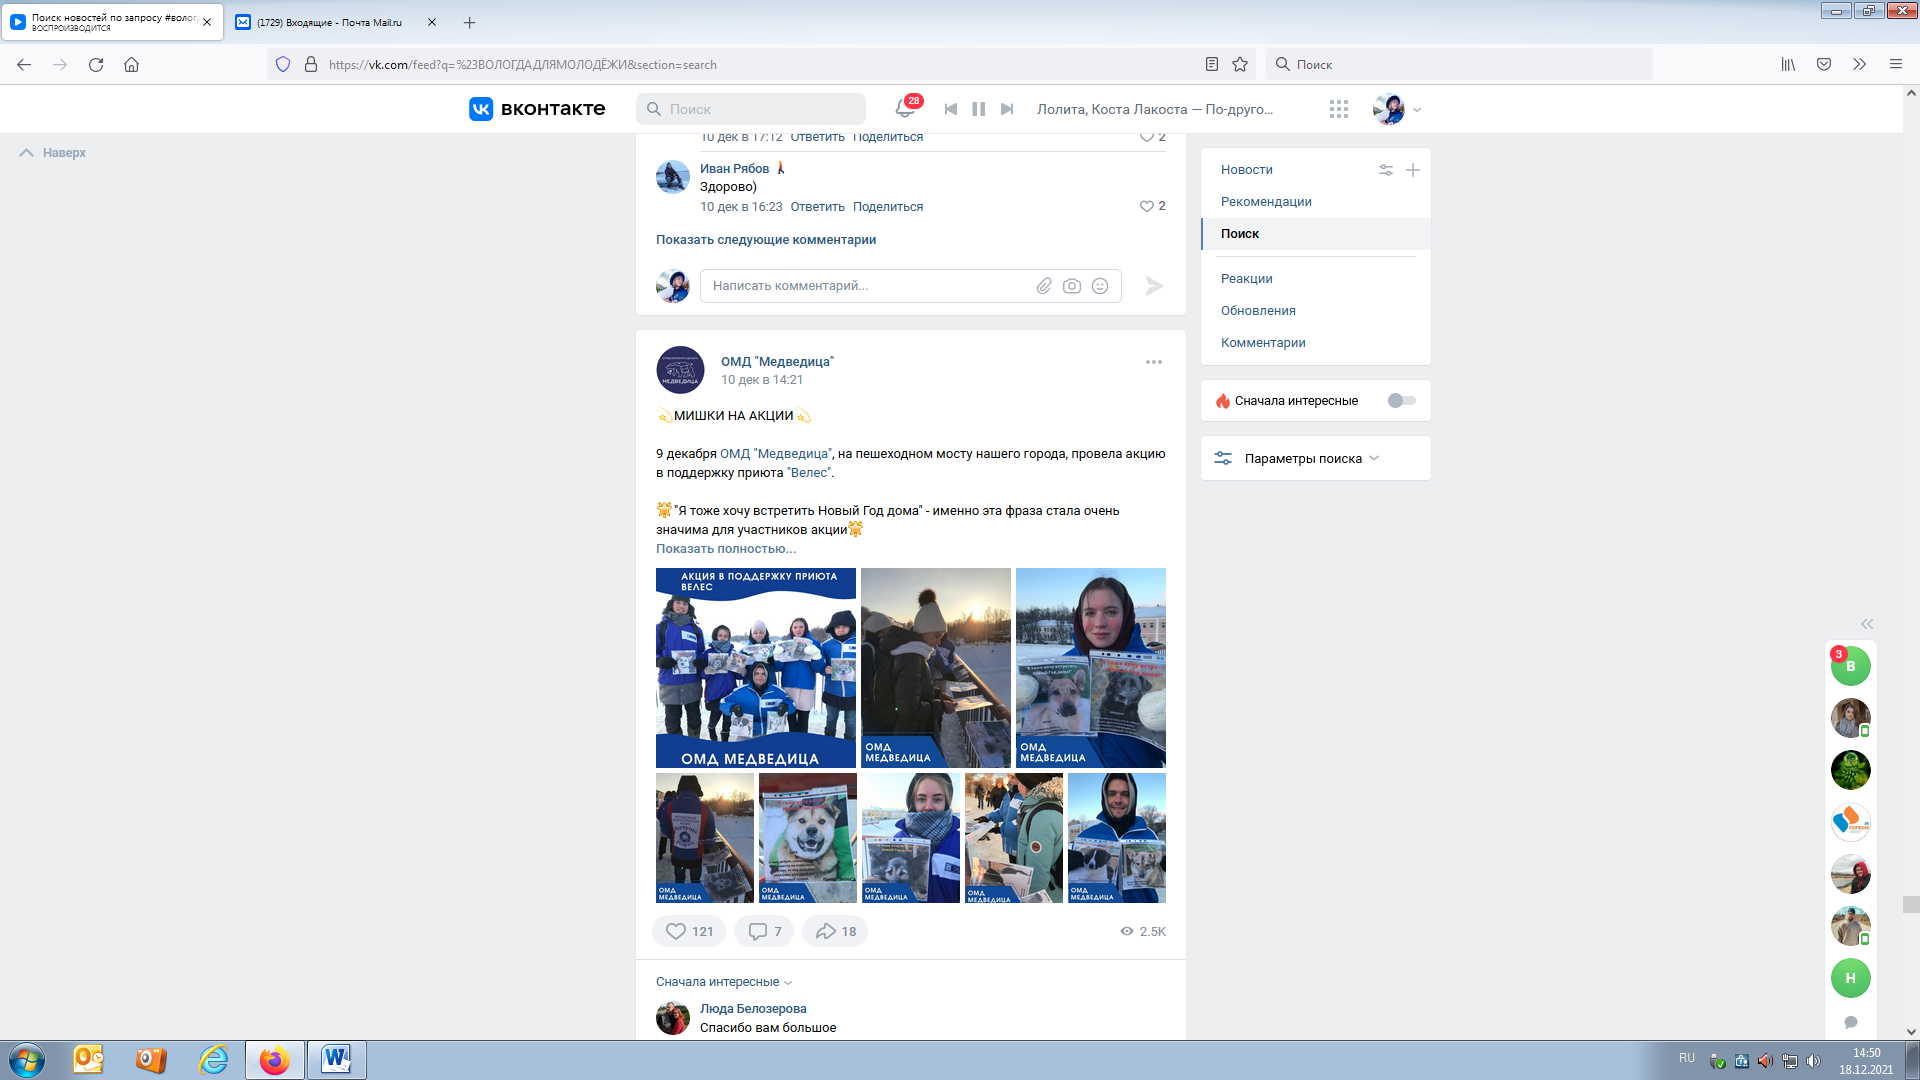The height and width of the screenshot is (1080, 1920).
Task: Click Наверх to return to top
Action: point(53,153)
